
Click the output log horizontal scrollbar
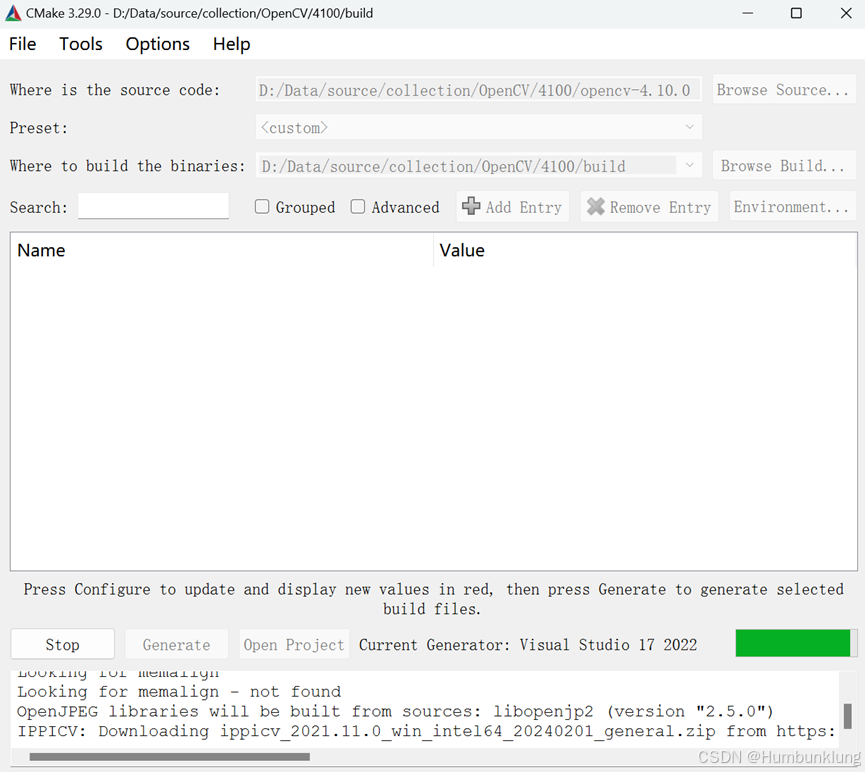tap(169, 757)
